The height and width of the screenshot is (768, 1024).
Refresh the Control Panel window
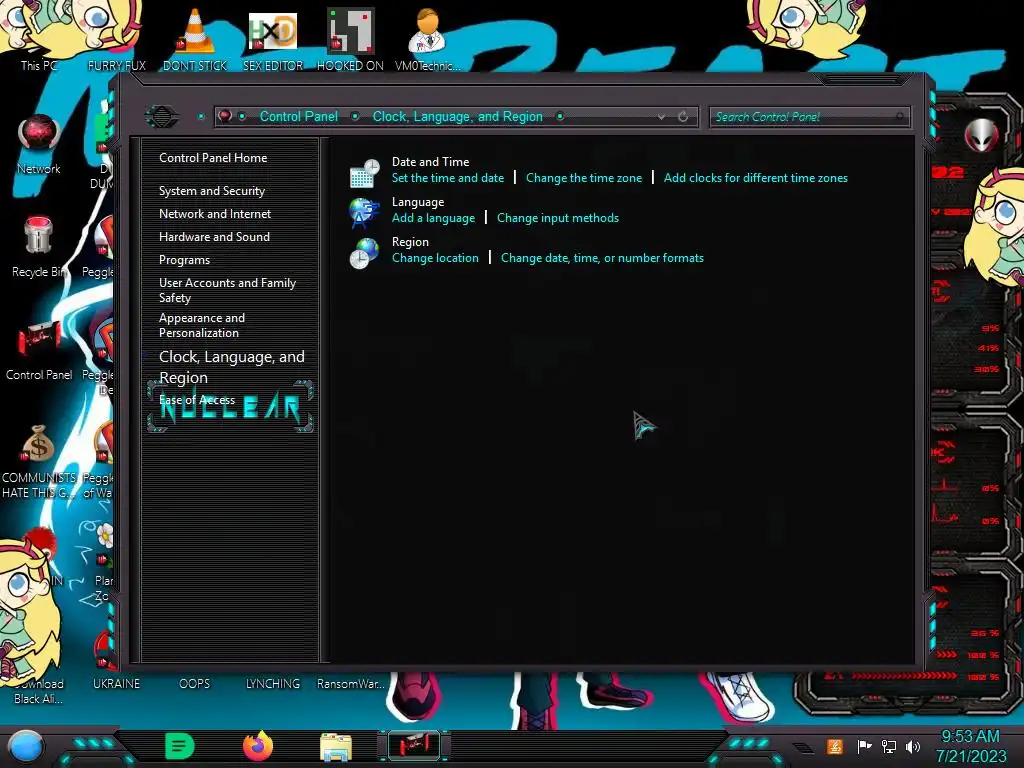[x=683, y=117]
